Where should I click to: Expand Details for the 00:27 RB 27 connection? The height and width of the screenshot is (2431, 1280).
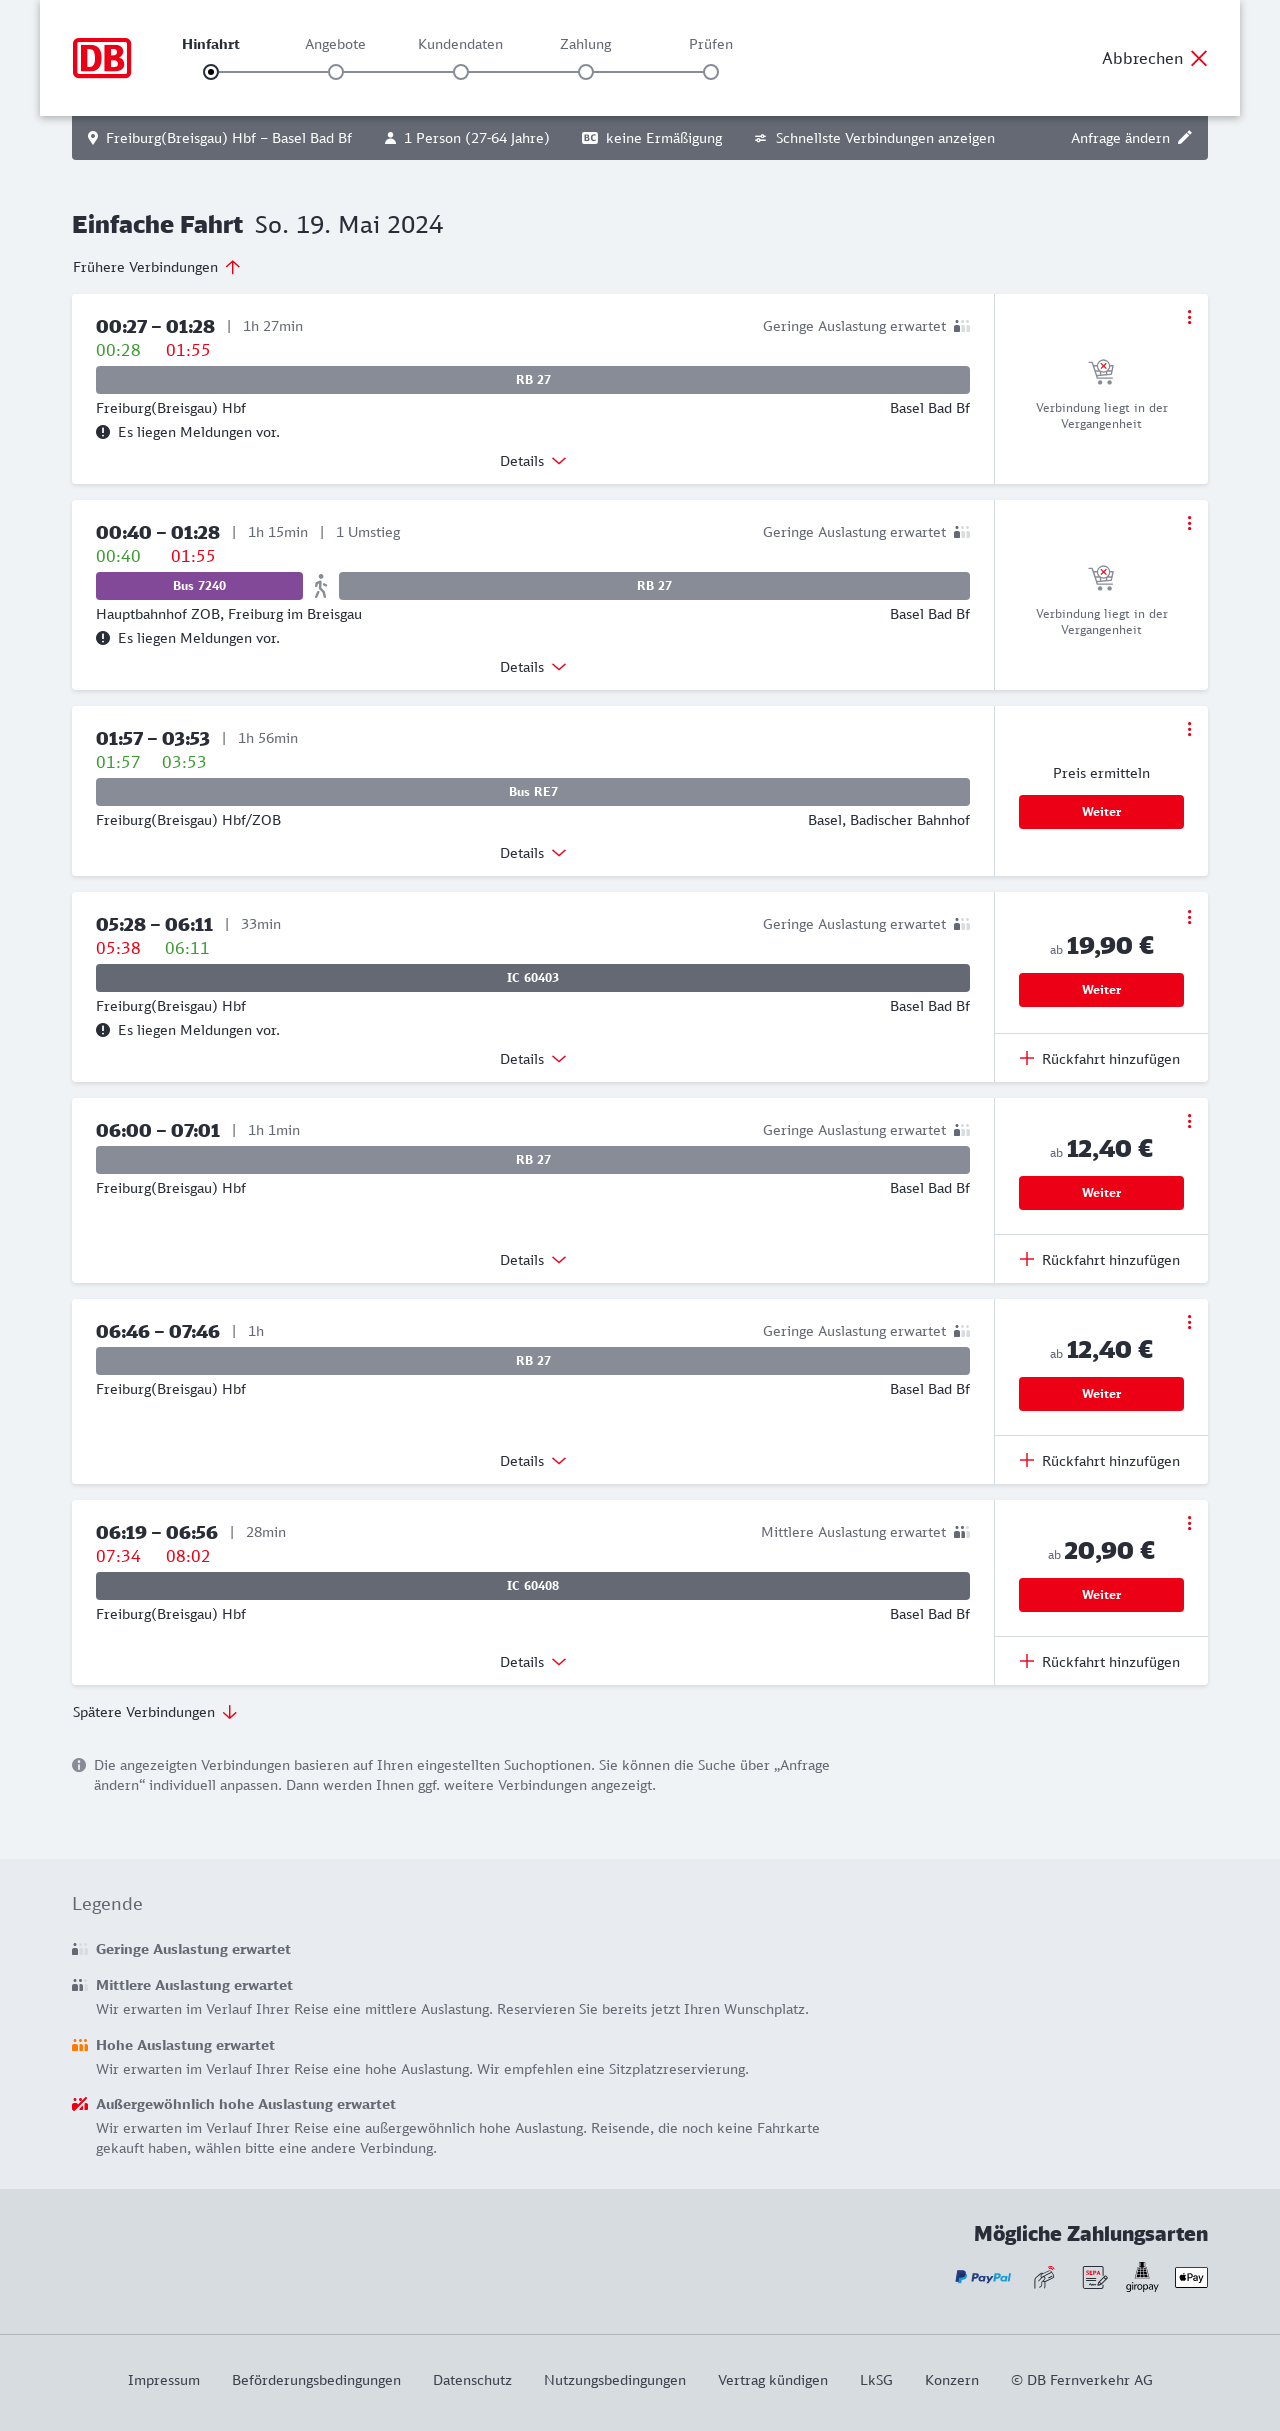533,461
